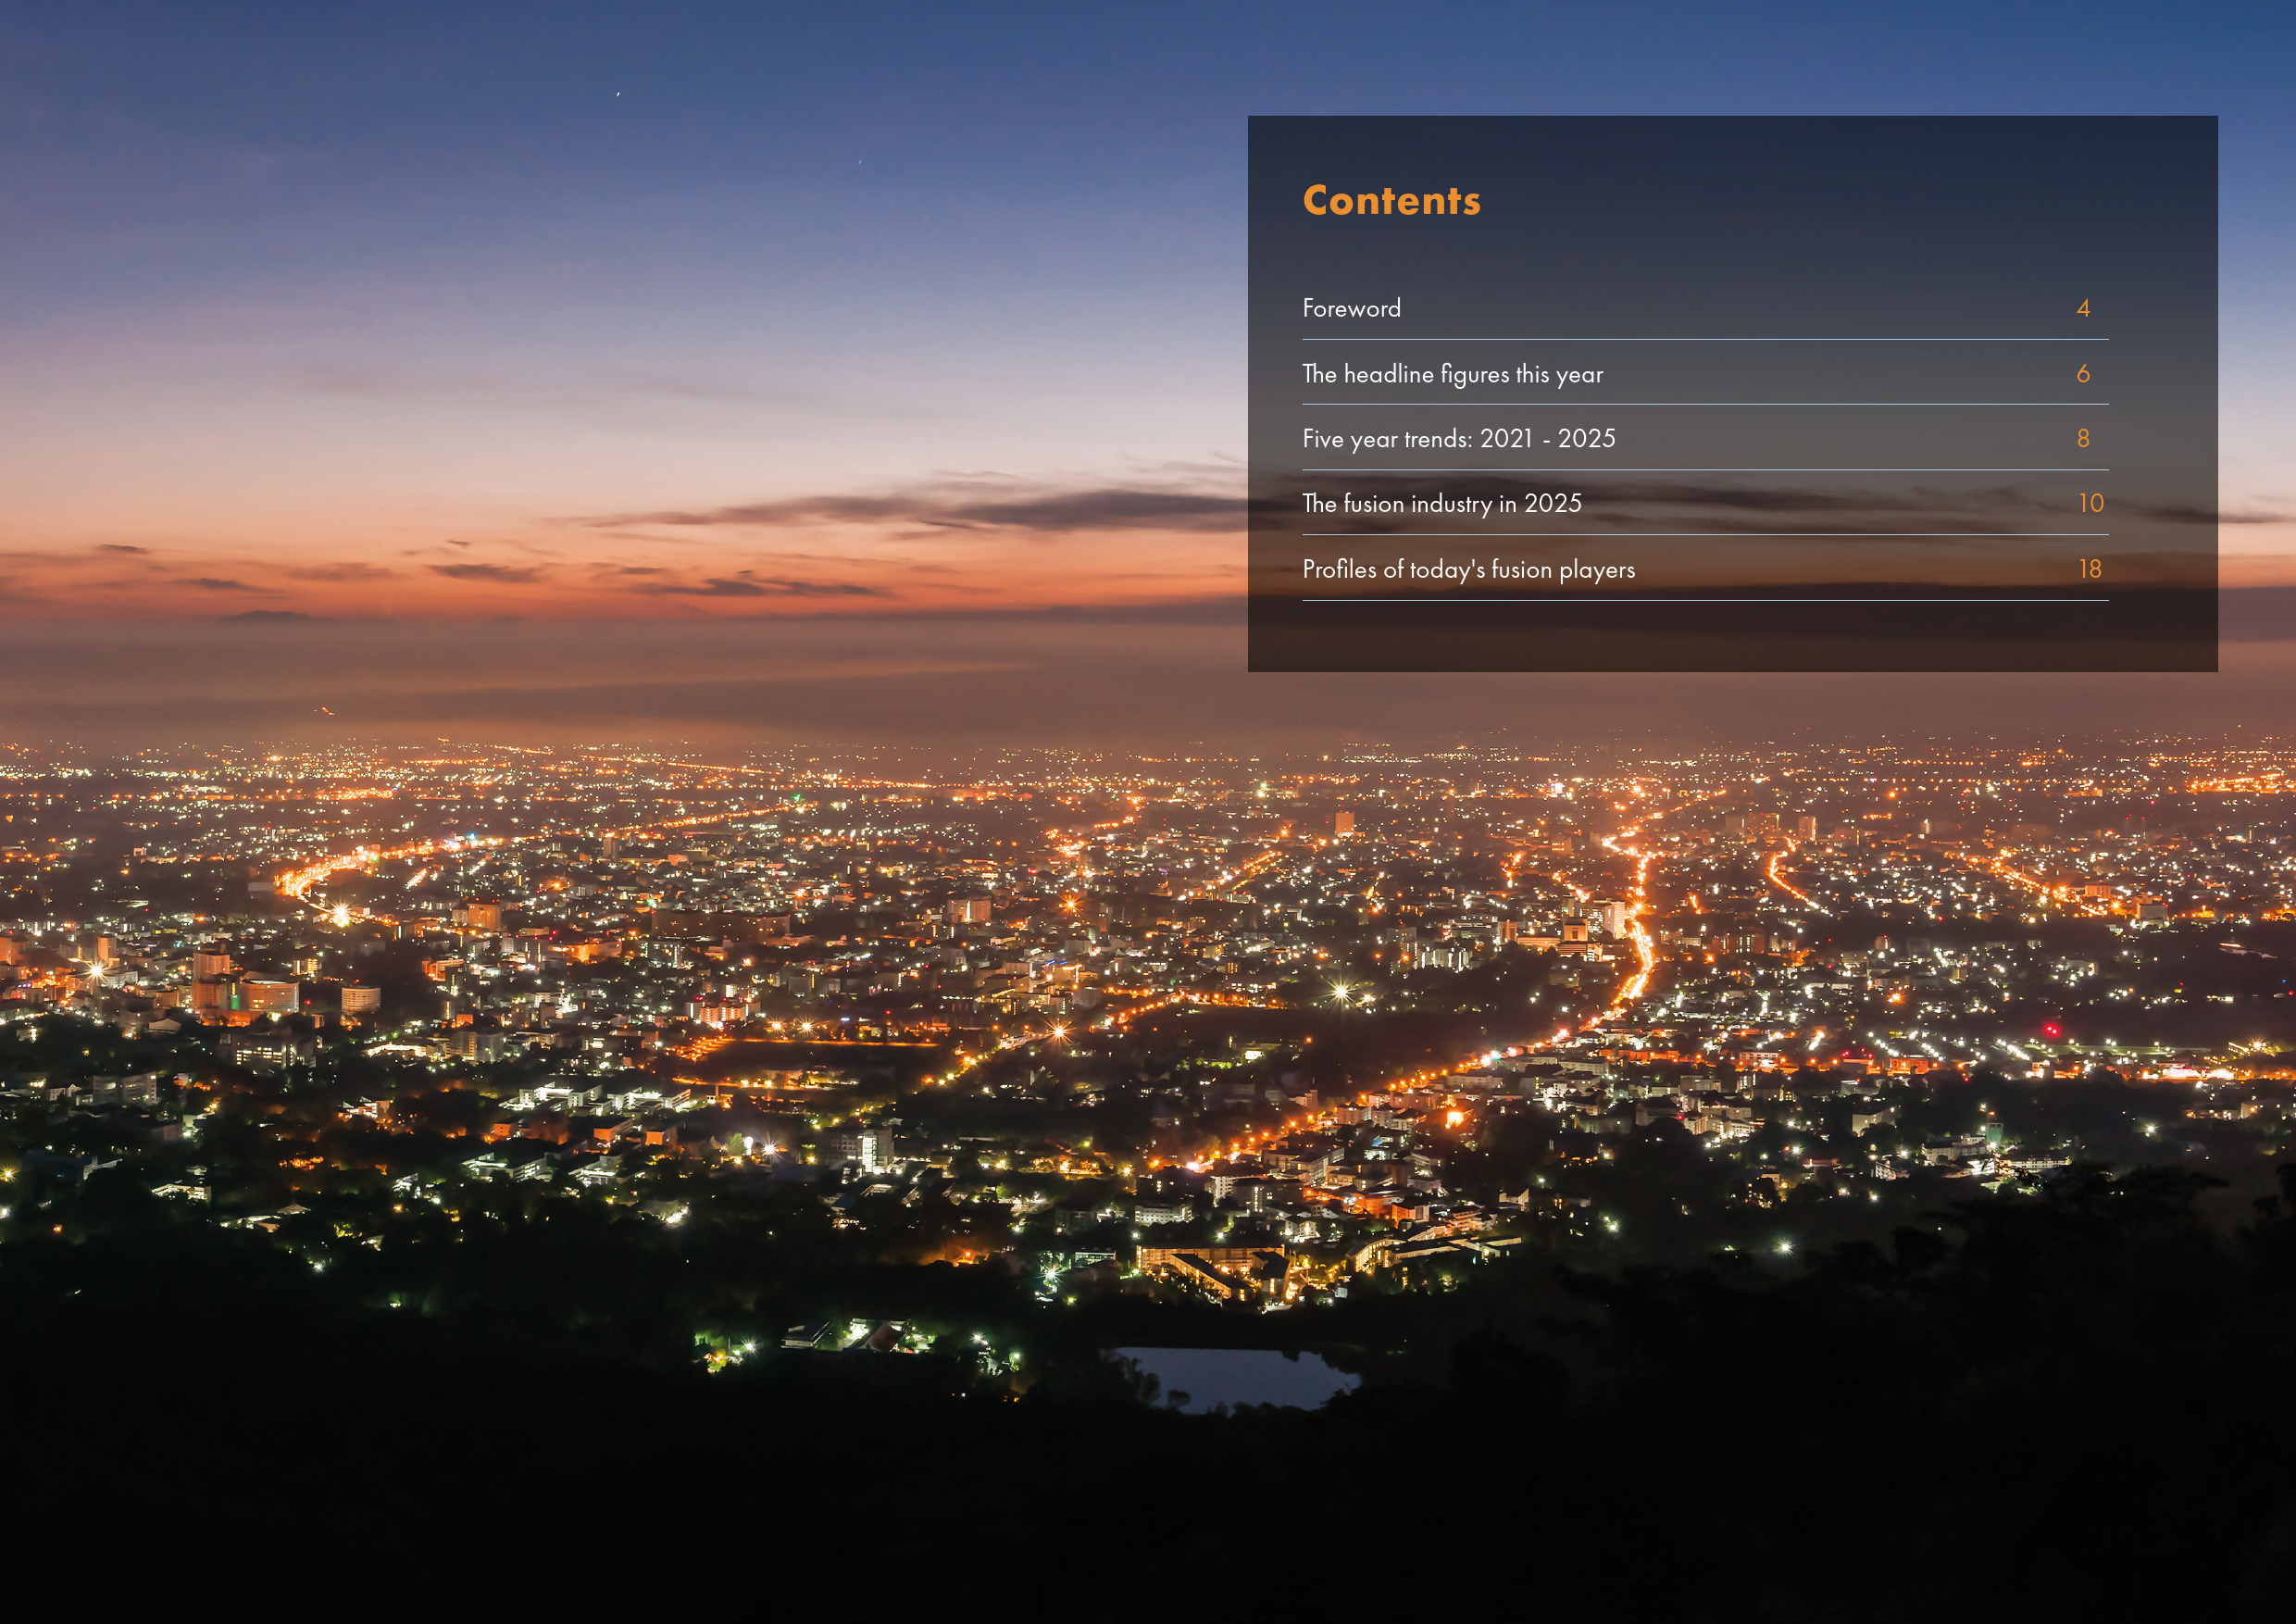Jump to "The fusion industry in 2025"
Image resolution: width=2296 pixels, height=1624 pixels.
click(x=1441, y=504)
